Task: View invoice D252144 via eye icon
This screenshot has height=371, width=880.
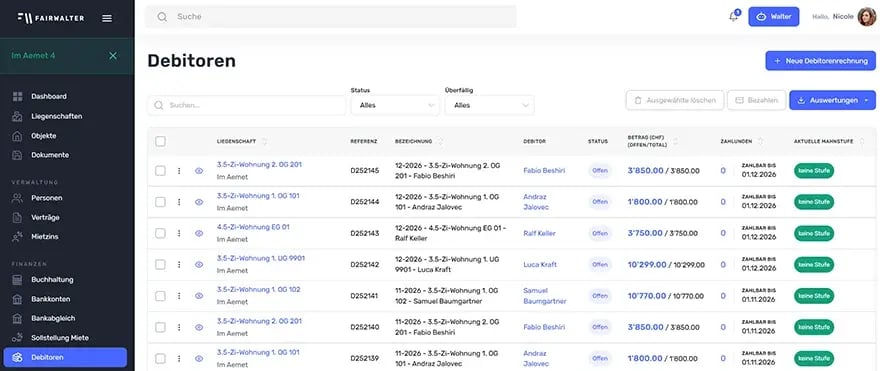Action: click(199, 202)
